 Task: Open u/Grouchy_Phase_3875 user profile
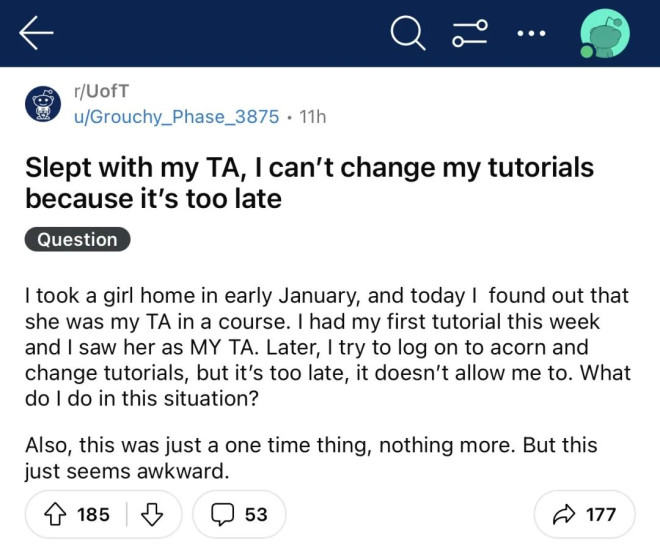tap(177, 116)
